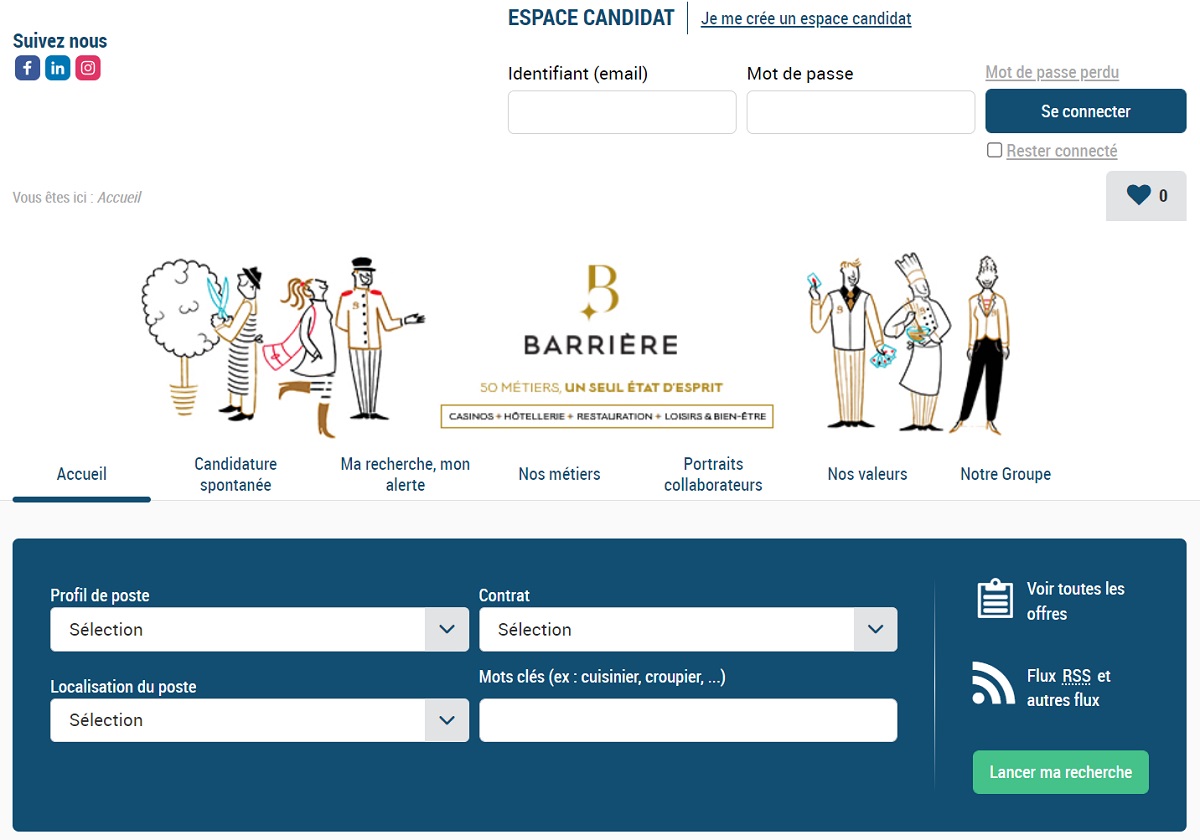Open the LinkedIn social icon
Image resolution: width=1200 pixels, height=840 pixels.
click(58, 68)
